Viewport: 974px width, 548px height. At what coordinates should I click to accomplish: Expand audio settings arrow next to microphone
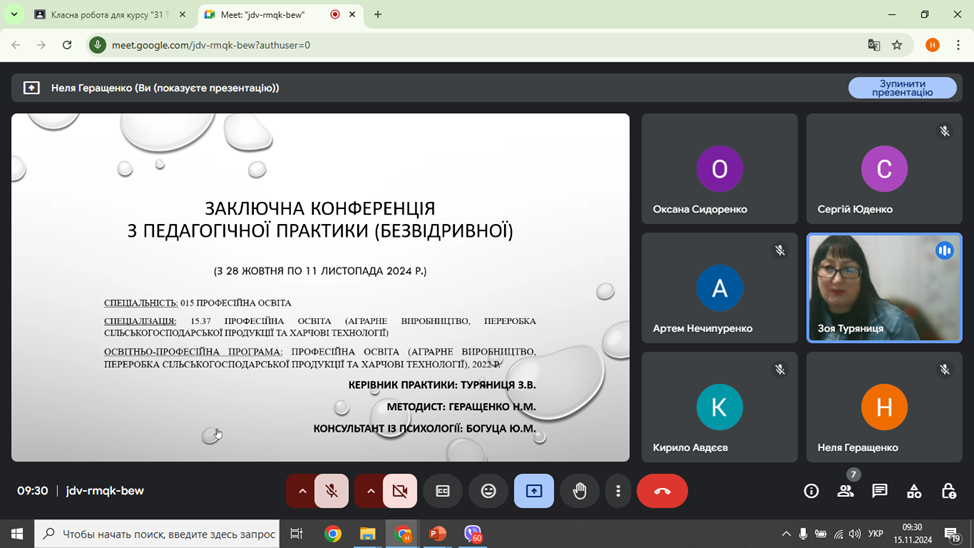pyautogui.click(x=302, y=491)
